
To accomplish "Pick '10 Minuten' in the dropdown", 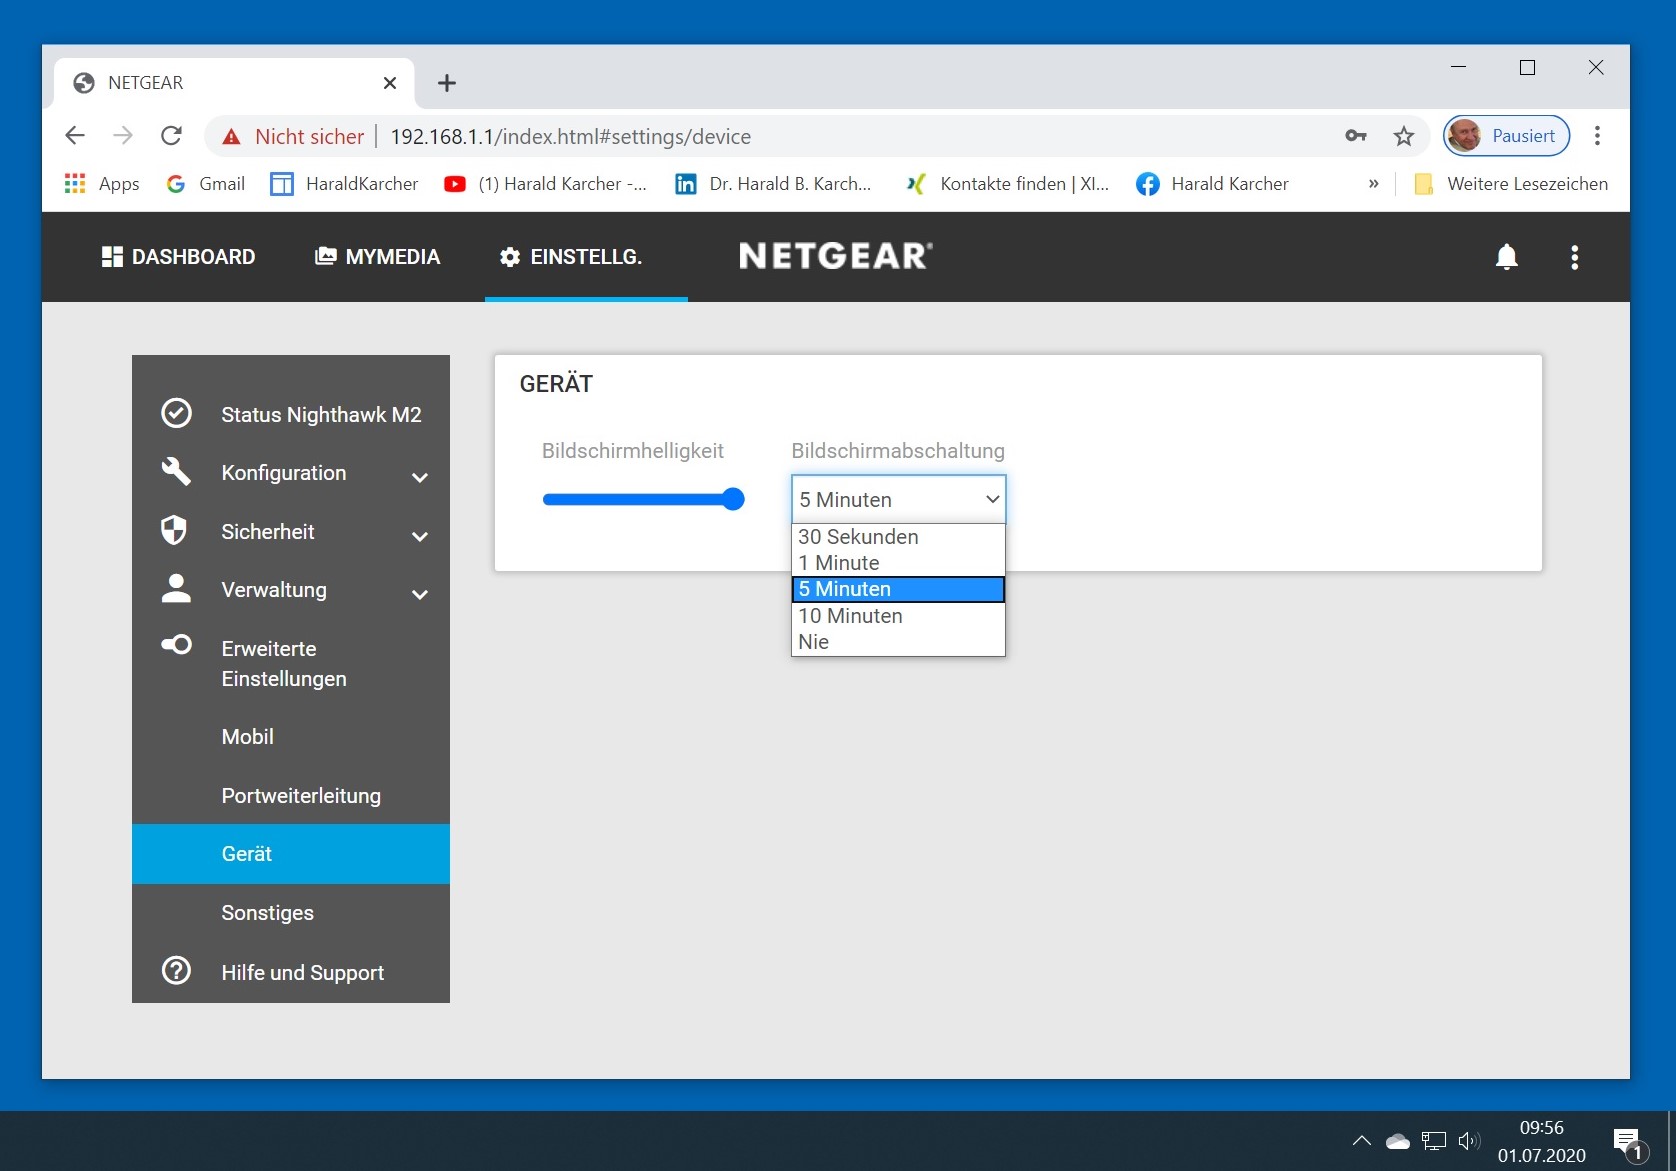I will tap(850, 616).
